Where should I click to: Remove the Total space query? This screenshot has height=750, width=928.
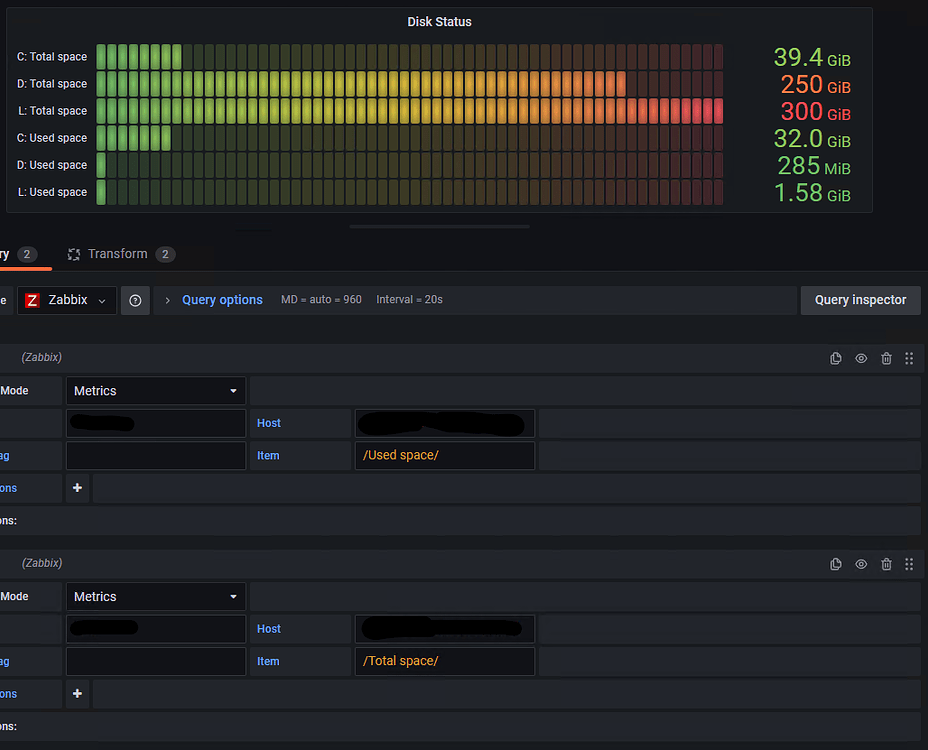pyautogui.click(x=886, y=564)
